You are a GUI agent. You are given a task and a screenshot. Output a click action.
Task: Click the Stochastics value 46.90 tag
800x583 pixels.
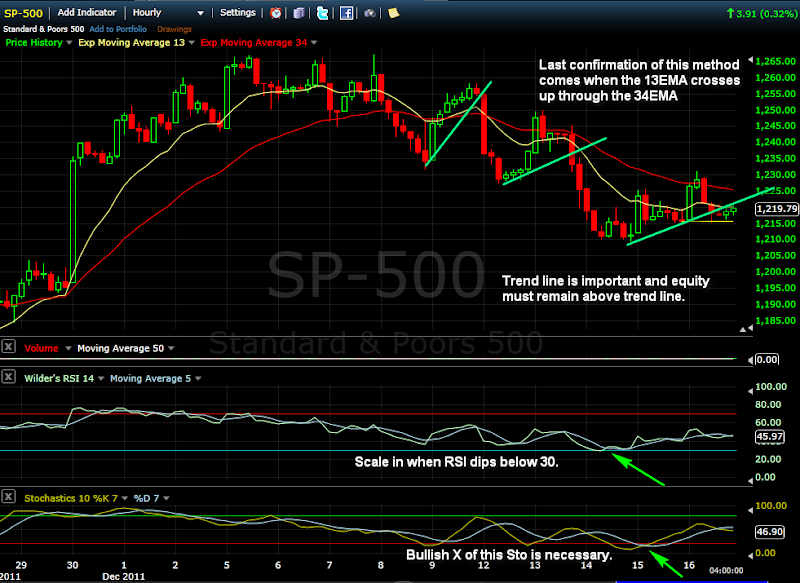770,531
